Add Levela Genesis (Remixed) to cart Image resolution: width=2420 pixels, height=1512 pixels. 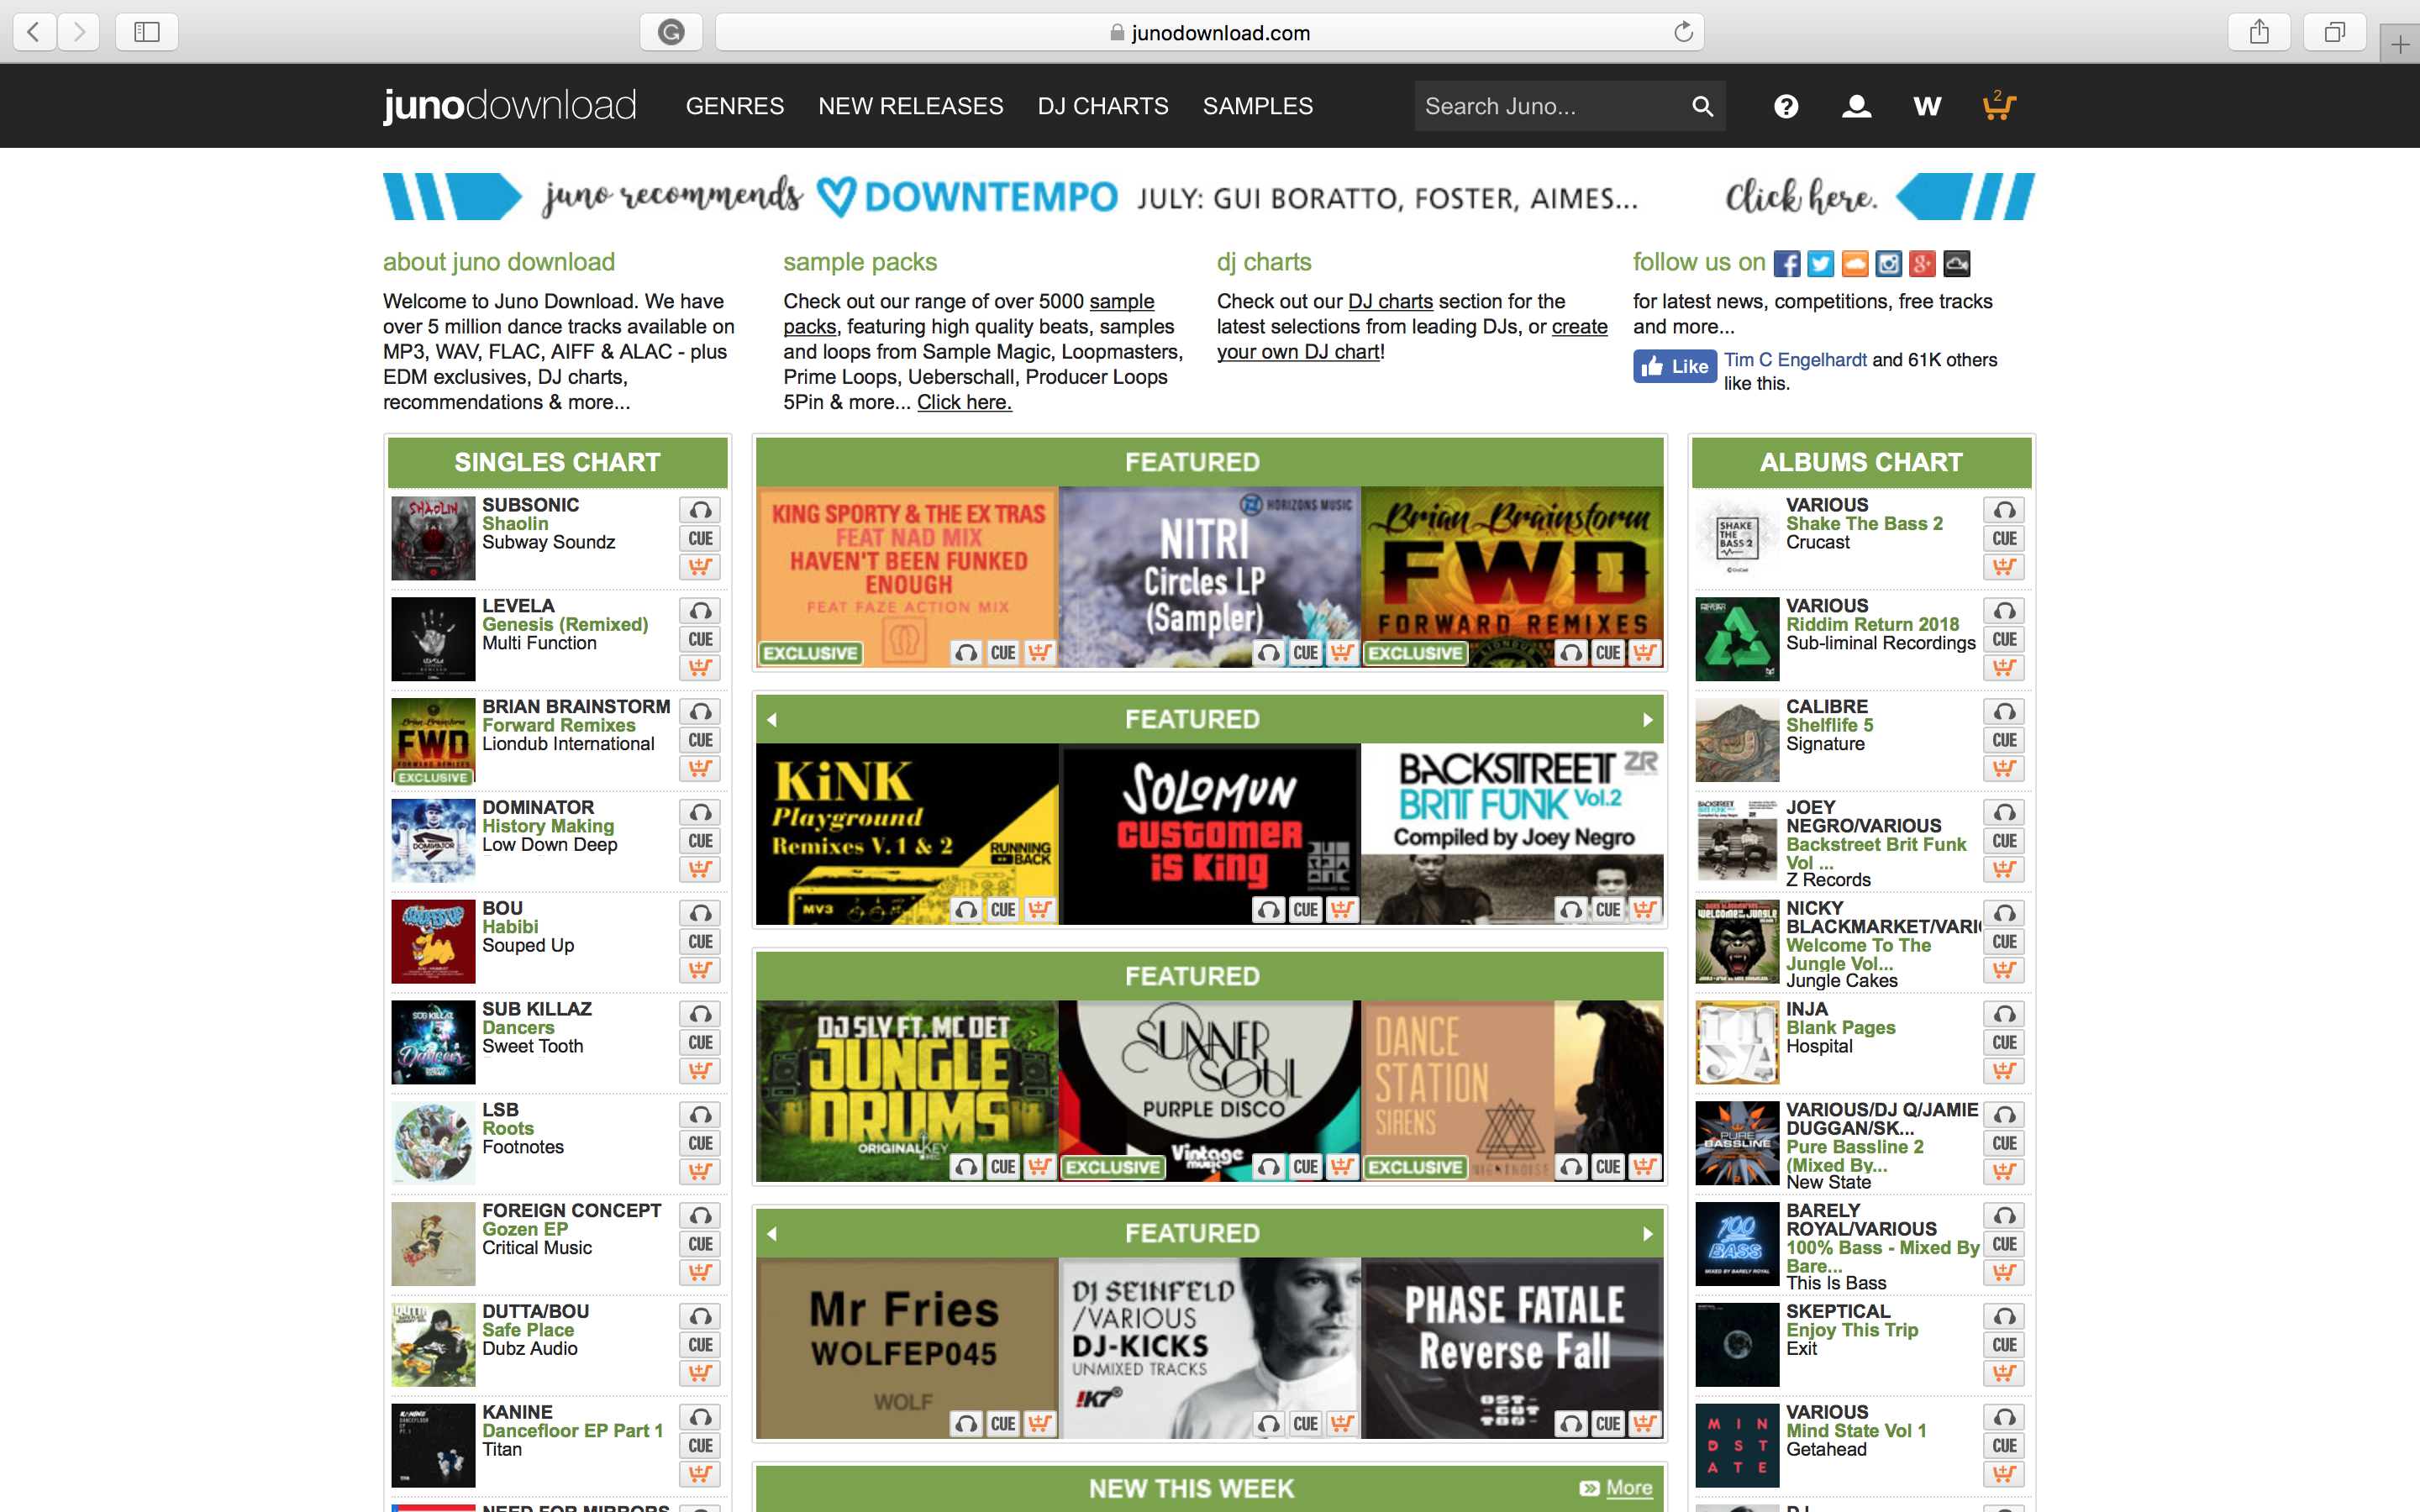(x=700, y=667)
